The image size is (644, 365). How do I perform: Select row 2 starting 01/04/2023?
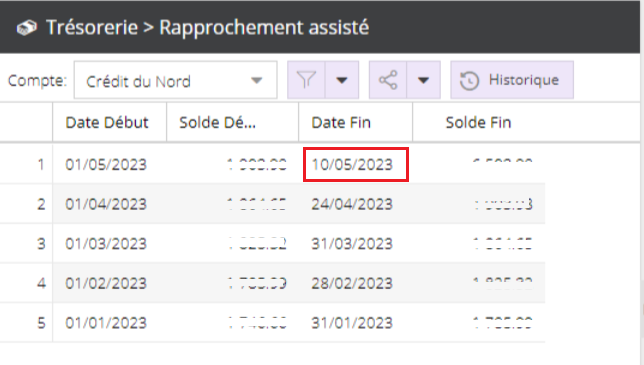pos(272,204)
